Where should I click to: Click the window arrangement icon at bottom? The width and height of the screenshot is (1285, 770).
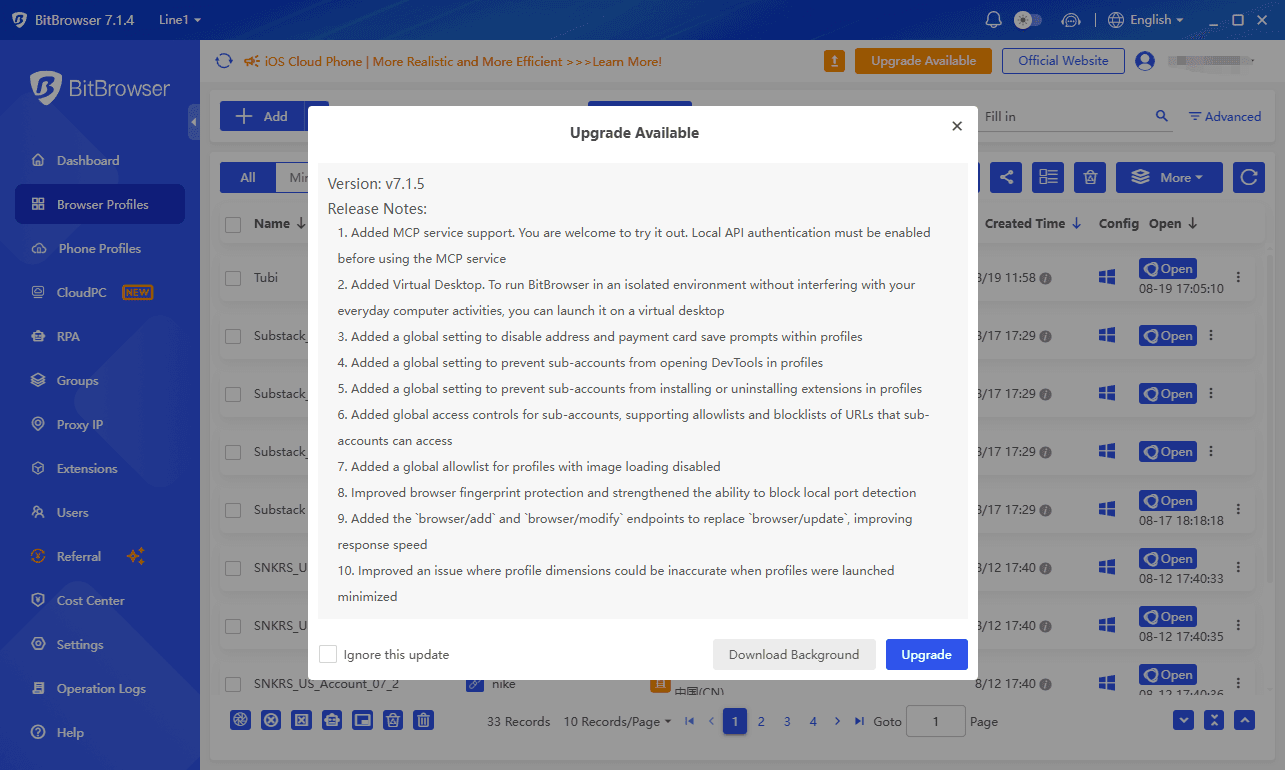pyautogui.click(x=363, y=720)
